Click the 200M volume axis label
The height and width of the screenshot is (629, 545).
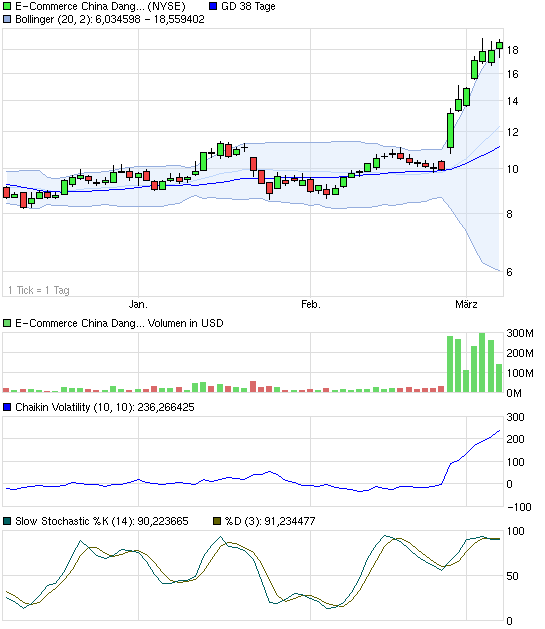pyautogui.click(x=520, y=353)
